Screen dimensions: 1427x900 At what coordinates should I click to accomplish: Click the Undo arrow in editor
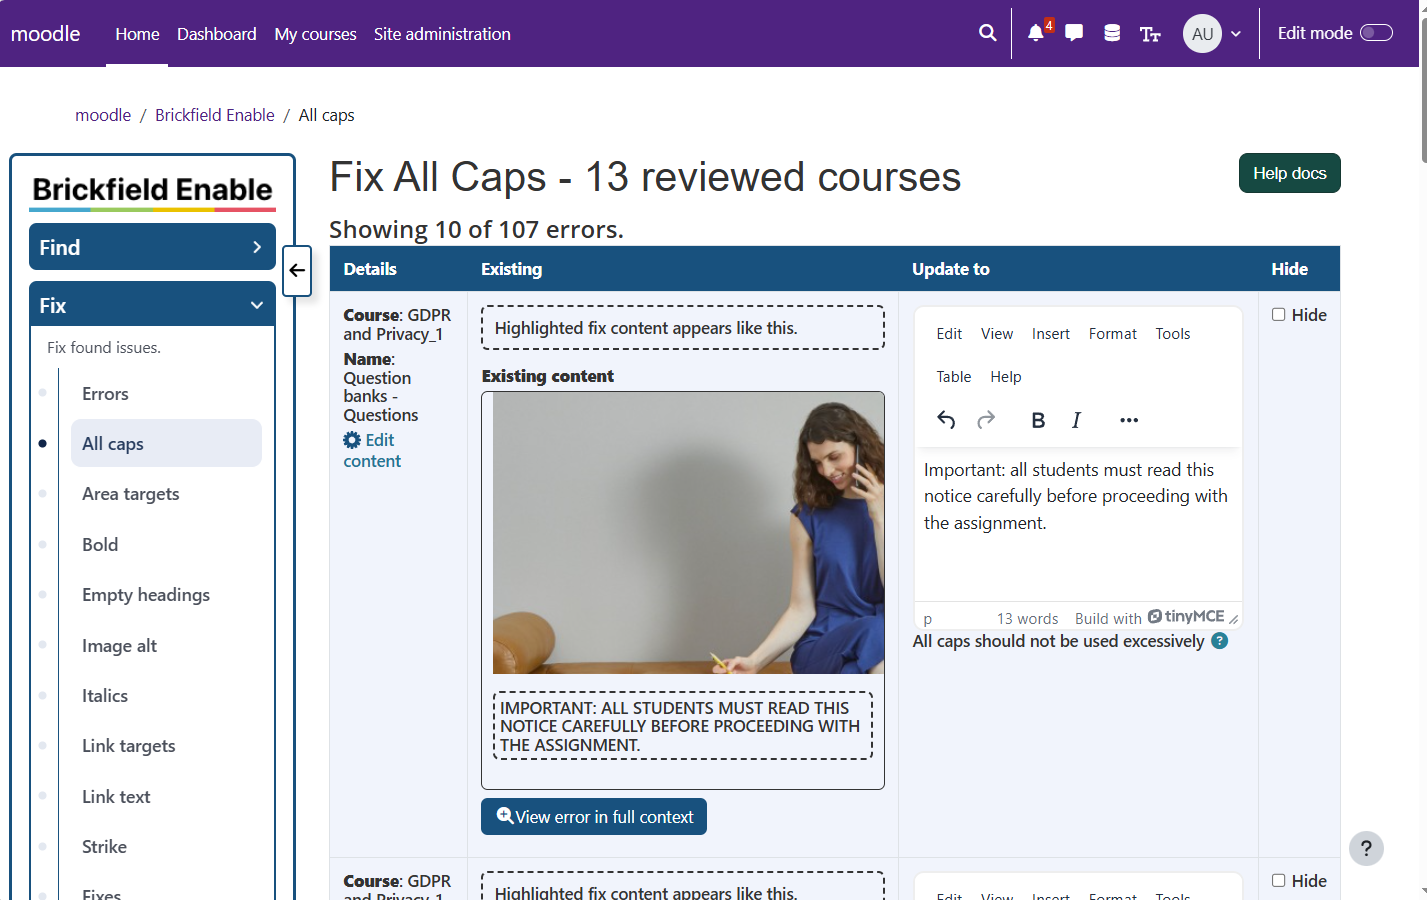[x=946, y=420]
